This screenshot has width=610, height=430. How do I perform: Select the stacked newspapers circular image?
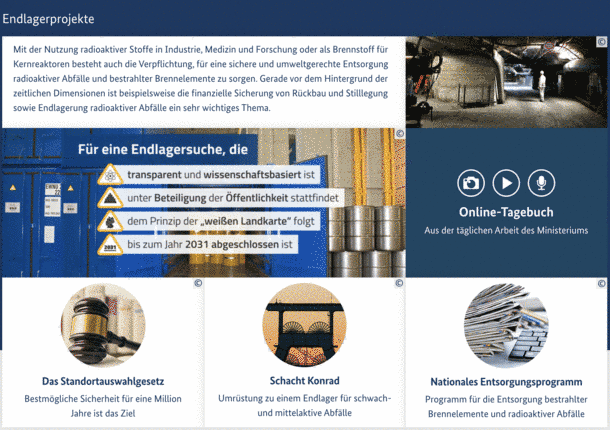point(506,326)
